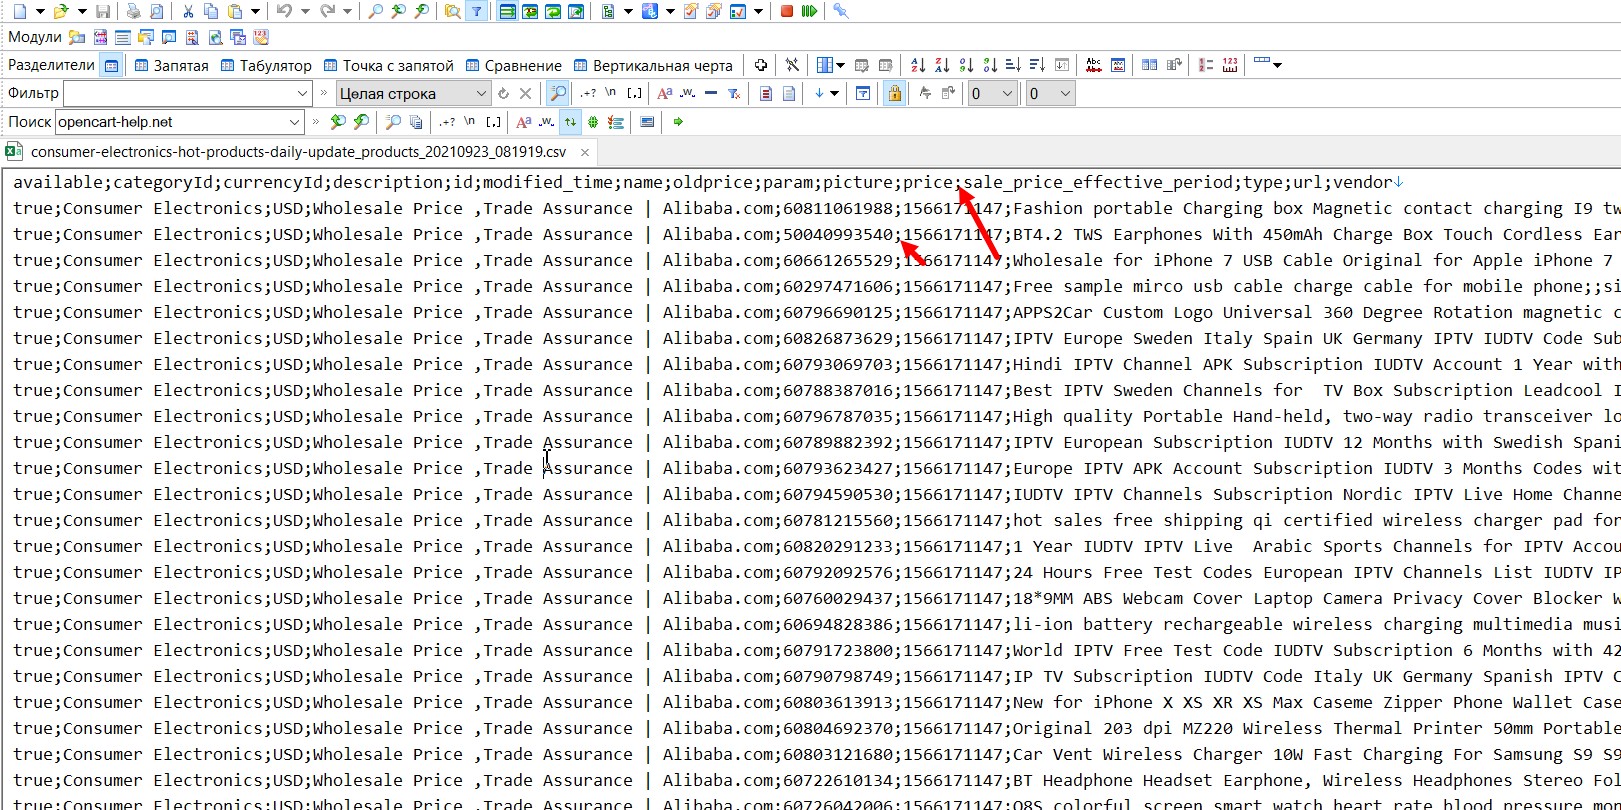Select the consumer-electronics CSV file tab
This screenshot has height=810, width=1621.
(298, 152)
